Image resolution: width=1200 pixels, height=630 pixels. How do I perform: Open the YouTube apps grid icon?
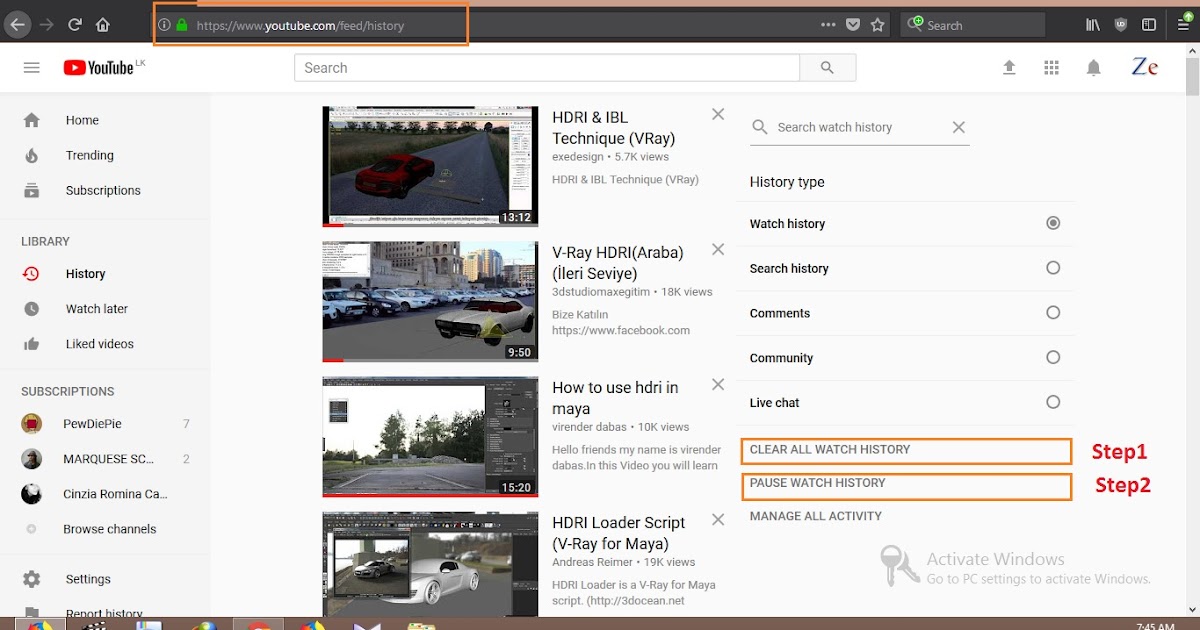point(1051,67)
